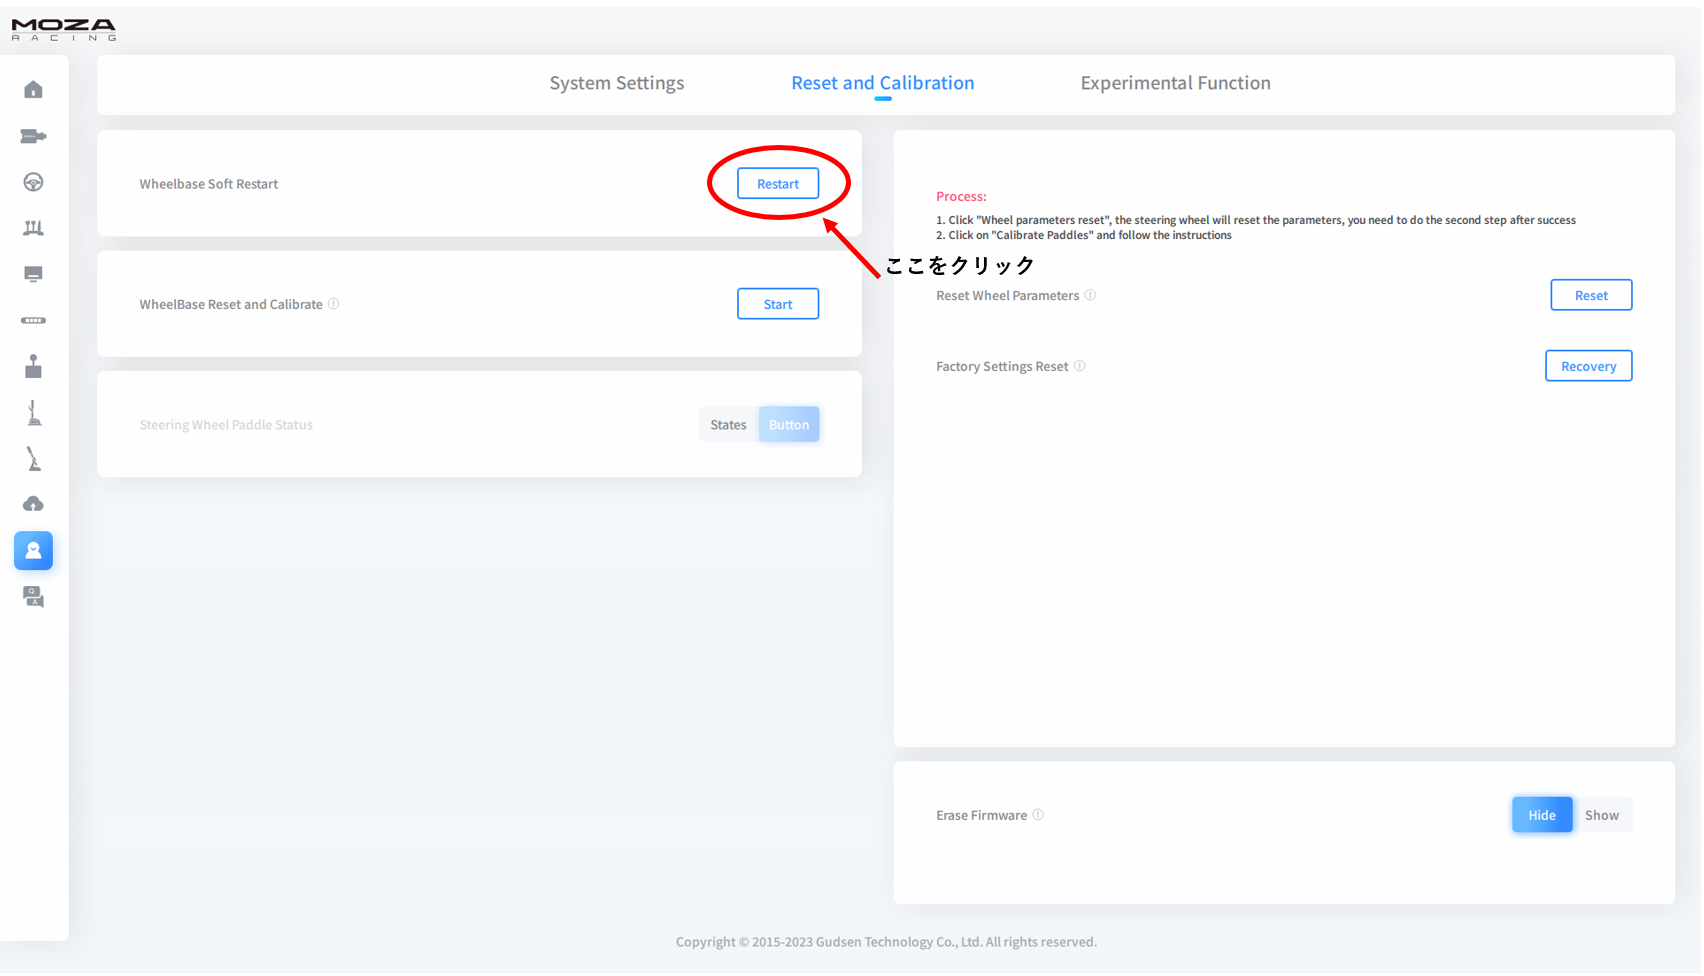
Task: Start WheelBase Reset and Calibrate
Action: (x=778, y=304)
